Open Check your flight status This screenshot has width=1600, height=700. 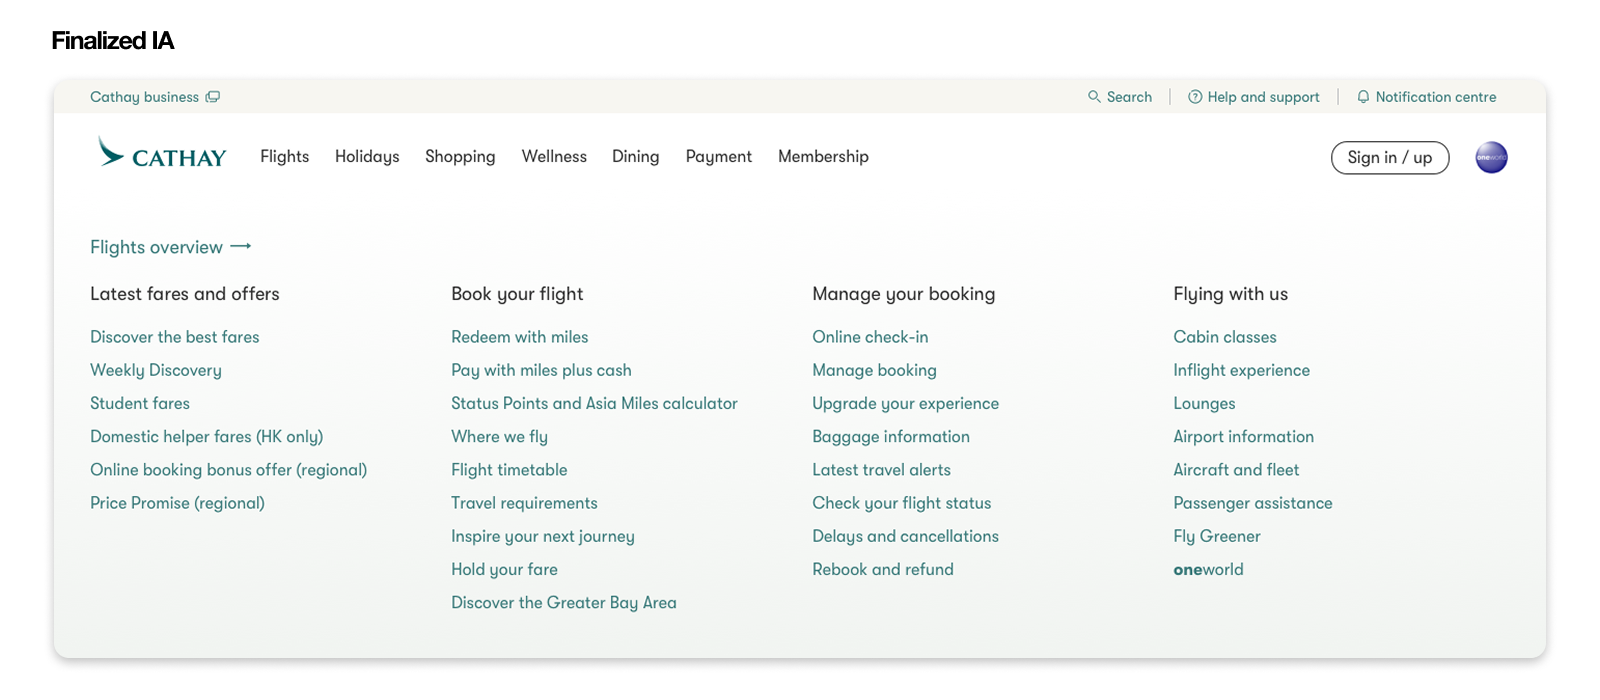pyautogui.click(x=902, y=503)
